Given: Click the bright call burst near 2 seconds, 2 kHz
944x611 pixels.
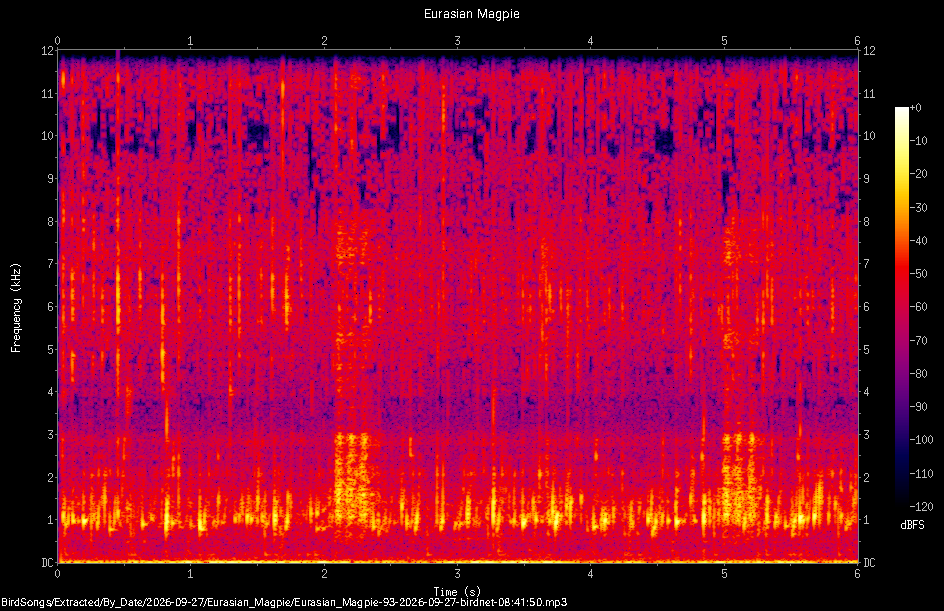Looking at the screenshot, I should (x=352, y=479).
